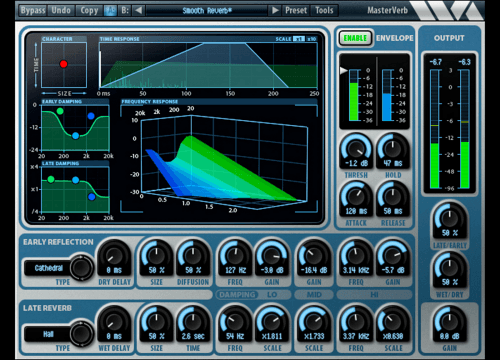Switch to the B preset slot
Viewport: 500px width, 360px height.
click(x=125, y=10)
